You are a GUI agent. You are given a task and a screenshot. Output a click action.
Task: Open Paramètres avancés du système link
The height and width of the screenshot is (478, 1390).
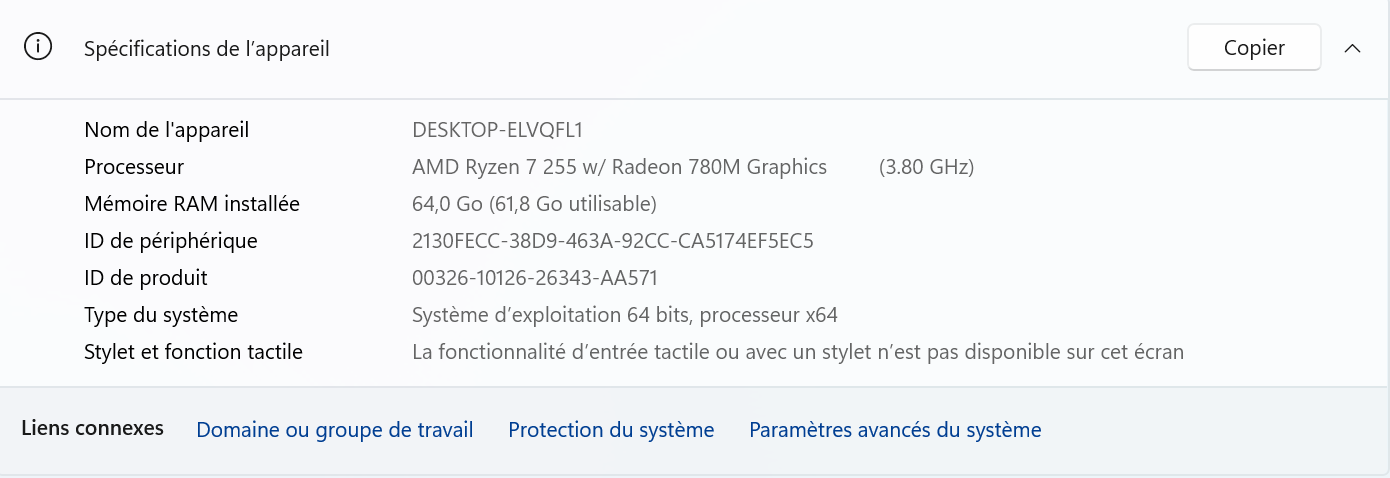pyautogui.click(x=895, y=430)
